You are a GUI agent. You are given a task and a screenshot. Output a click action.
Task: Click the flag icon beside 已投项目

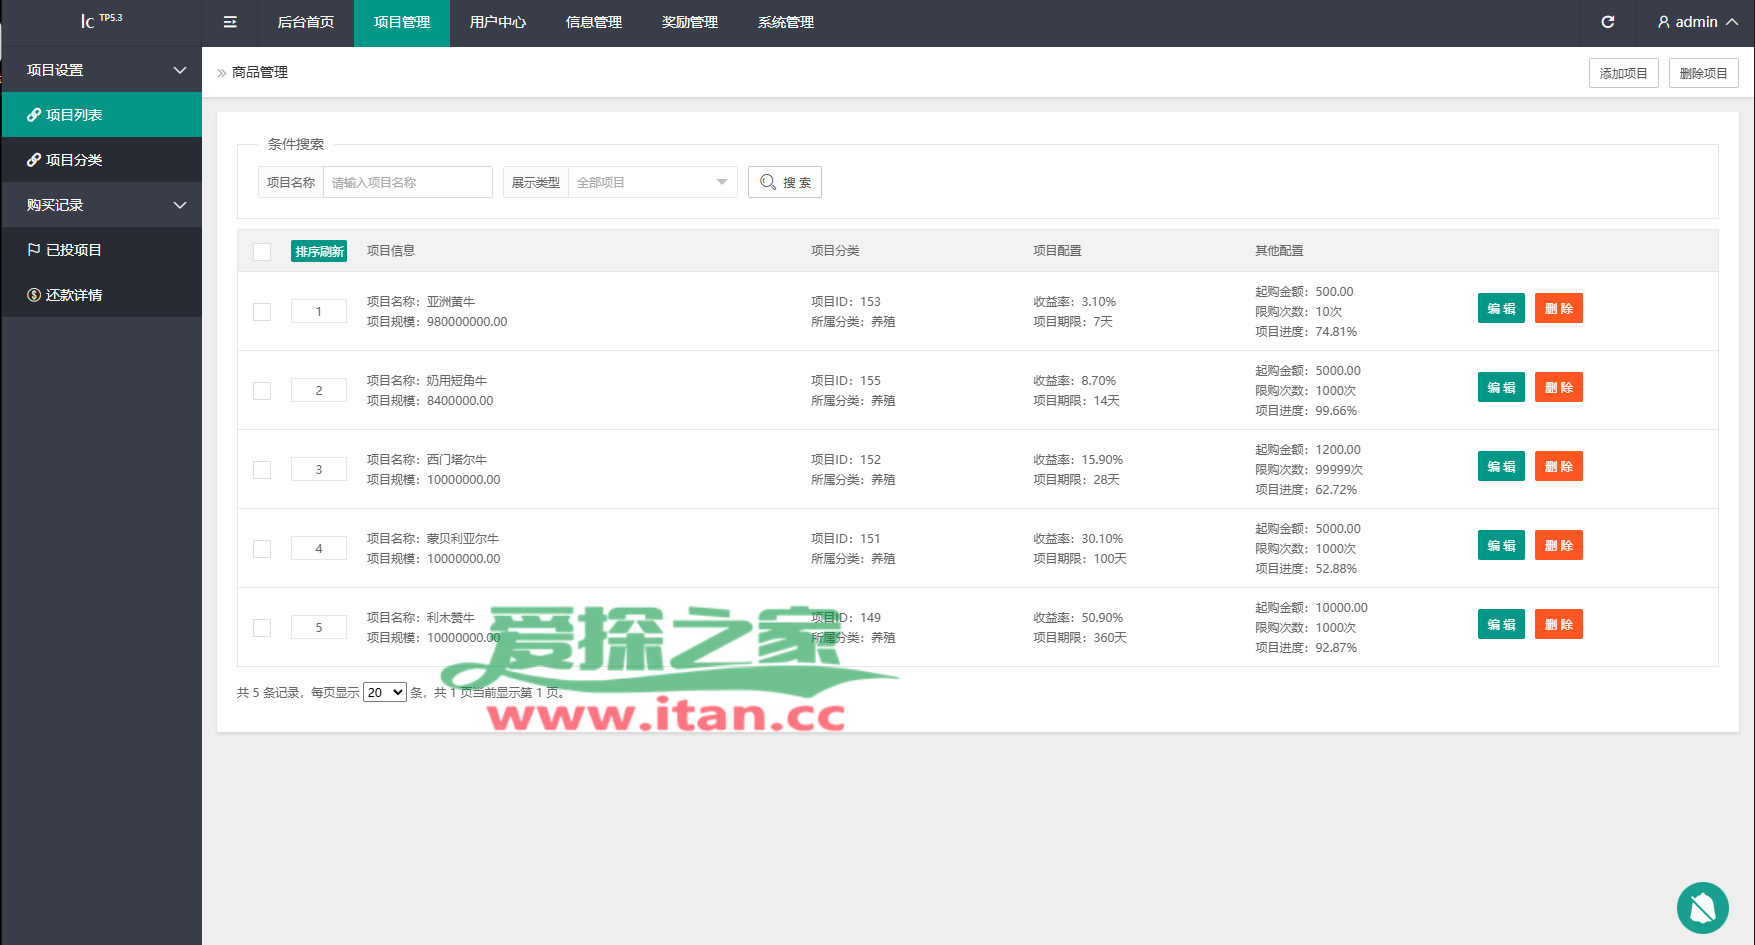[x=34, y=250]
